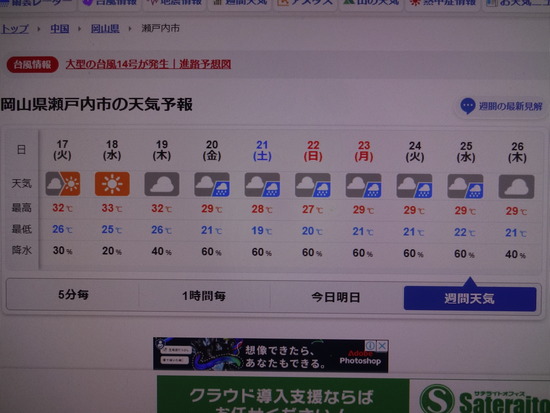Close the Adobe Photoshop ad
The width and height of the screenshot is (550, 413).
coord(382,346)
